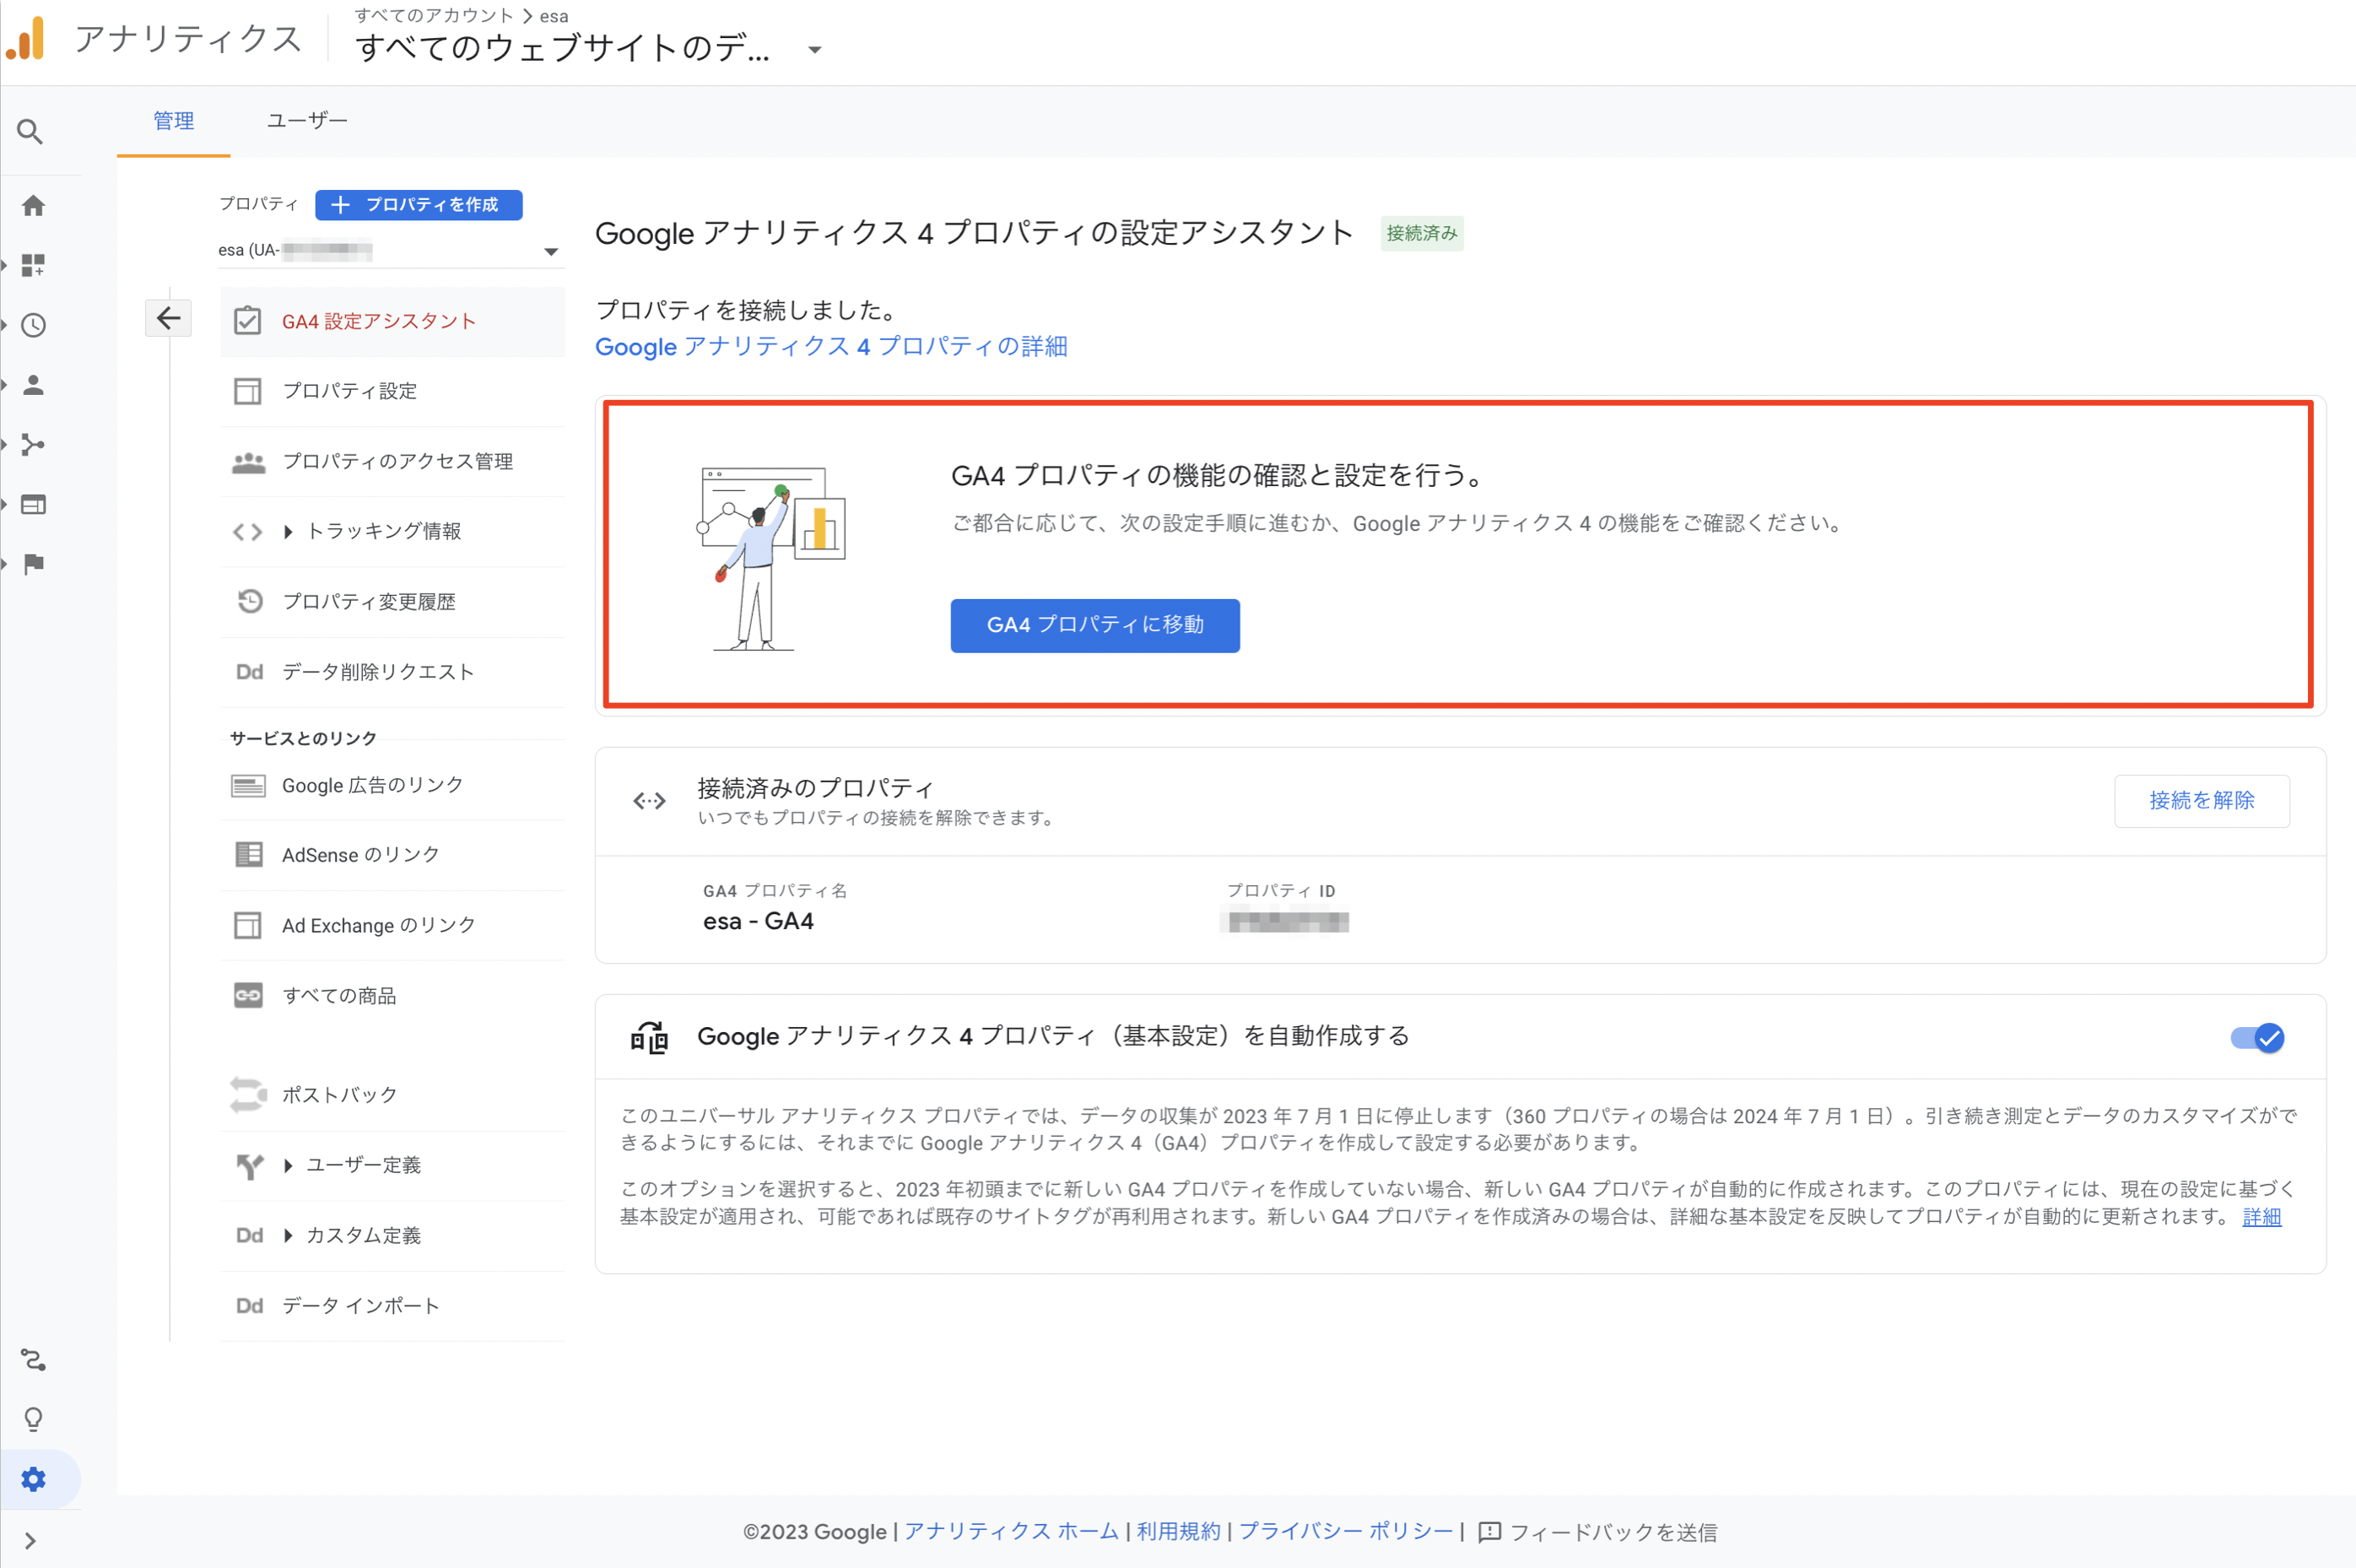2356x1568 pixels.
Task: Click the GA4 プロパティに移動 button
Action: pos(1095,626)
